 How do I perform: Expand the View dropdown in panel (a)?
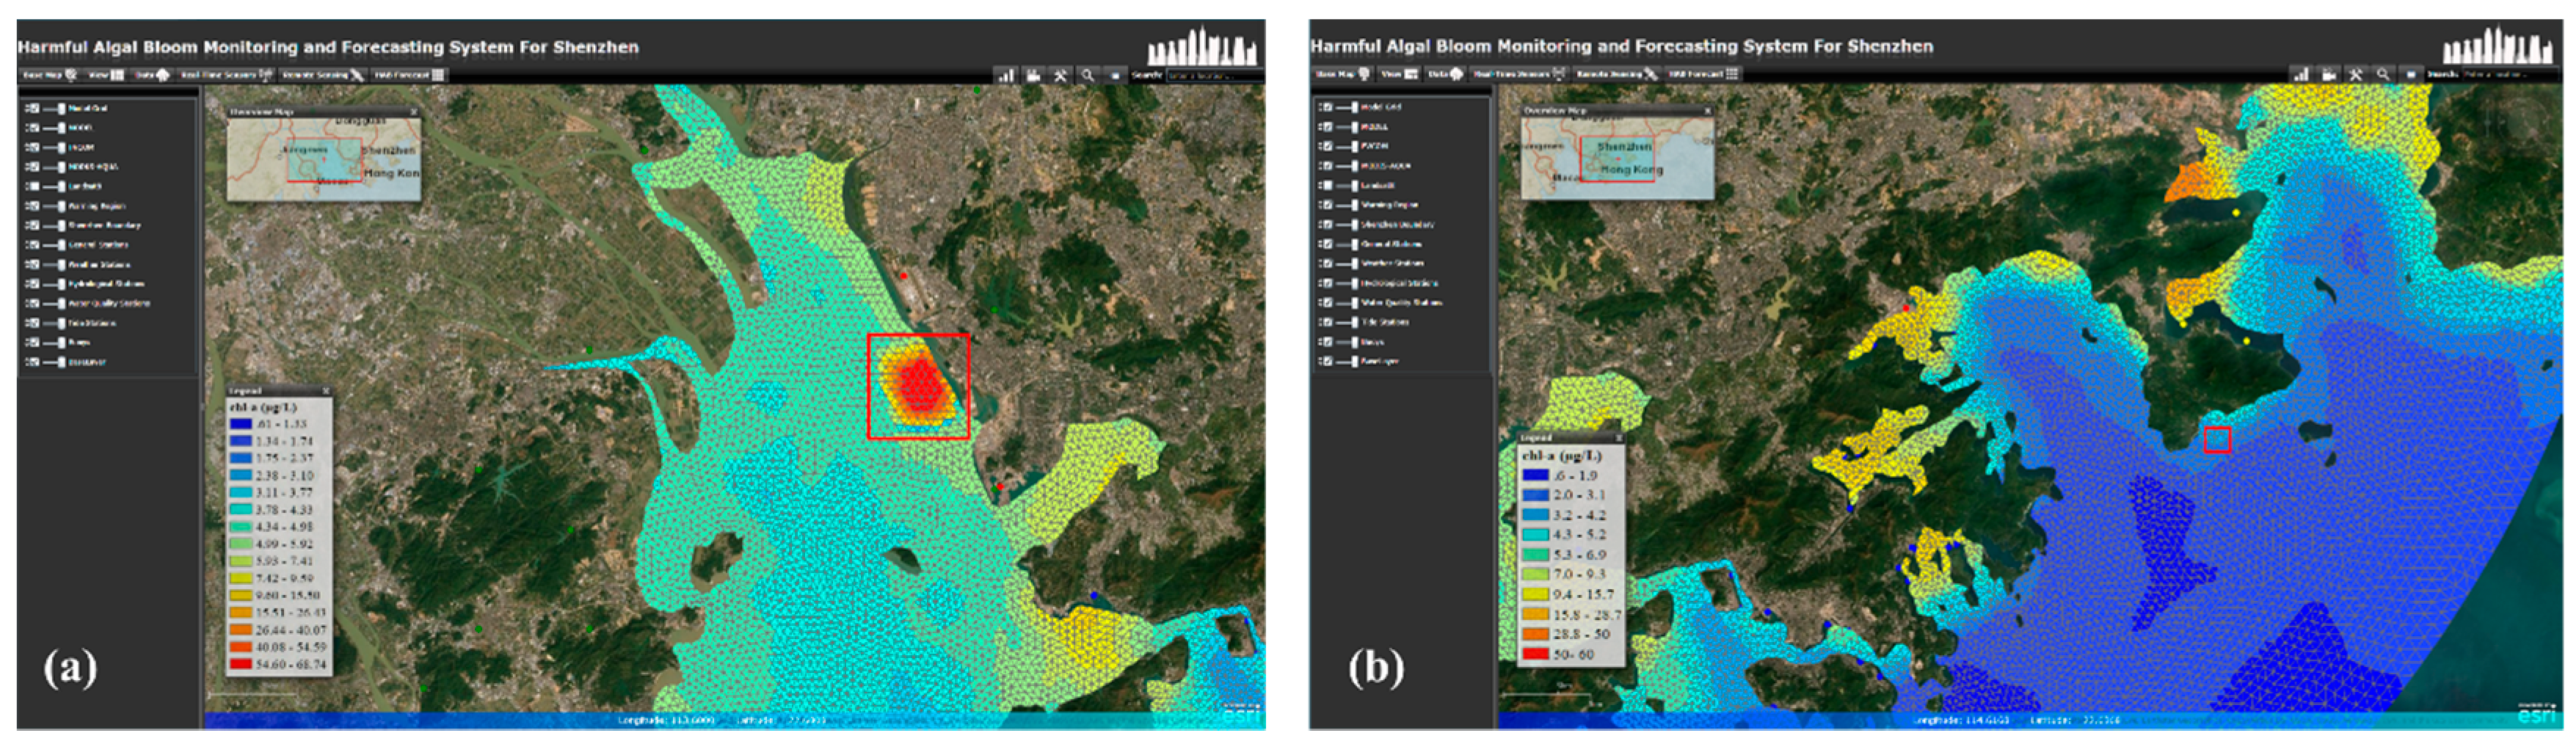pos(106,75)
